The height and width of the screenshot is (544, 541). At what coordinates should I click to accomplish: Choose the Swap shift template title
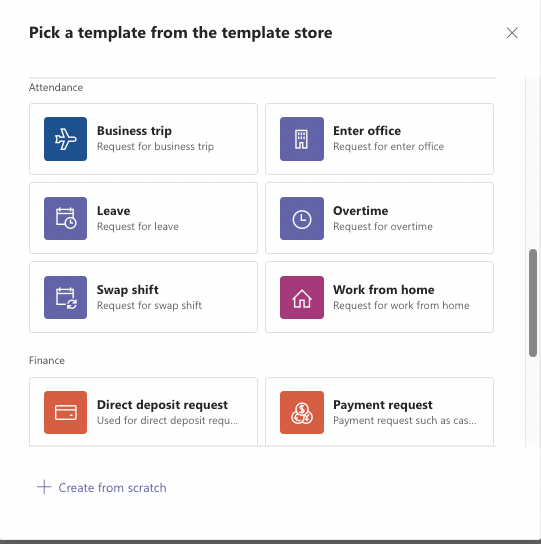[128, 290]
